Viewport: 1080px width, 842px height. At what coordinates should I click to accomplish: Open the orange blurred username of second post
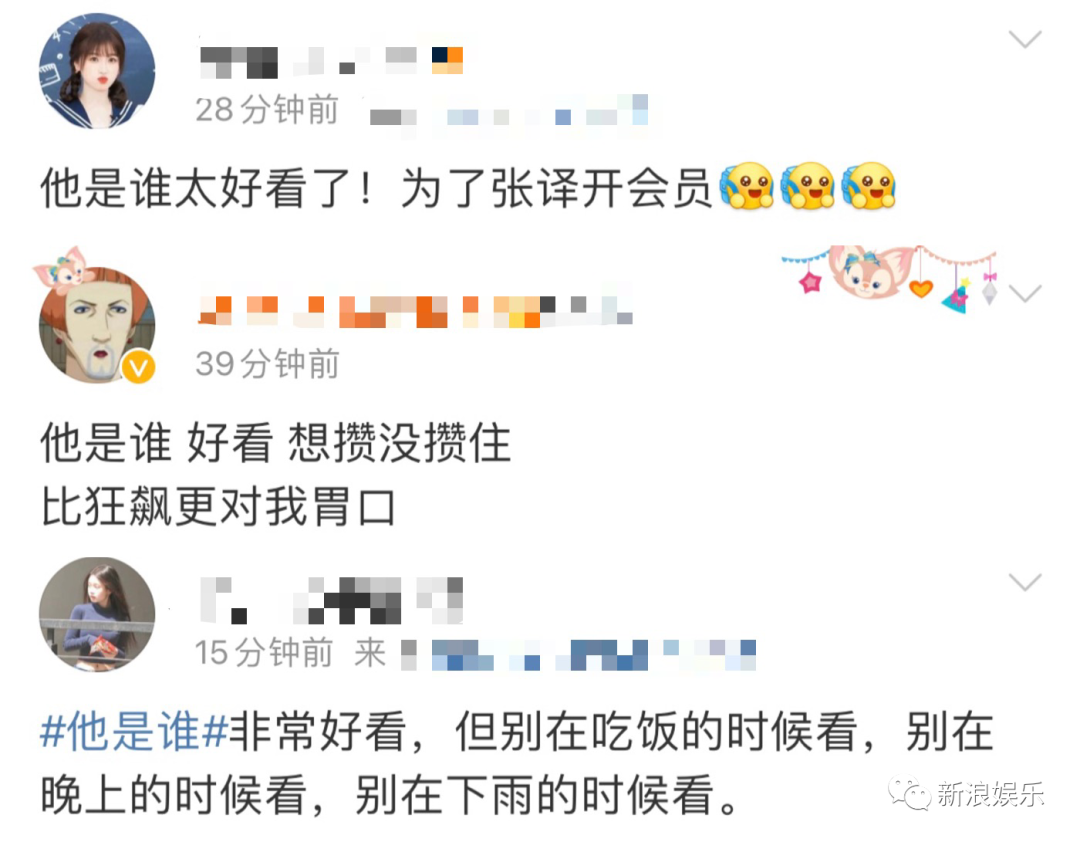click(415, 311)
